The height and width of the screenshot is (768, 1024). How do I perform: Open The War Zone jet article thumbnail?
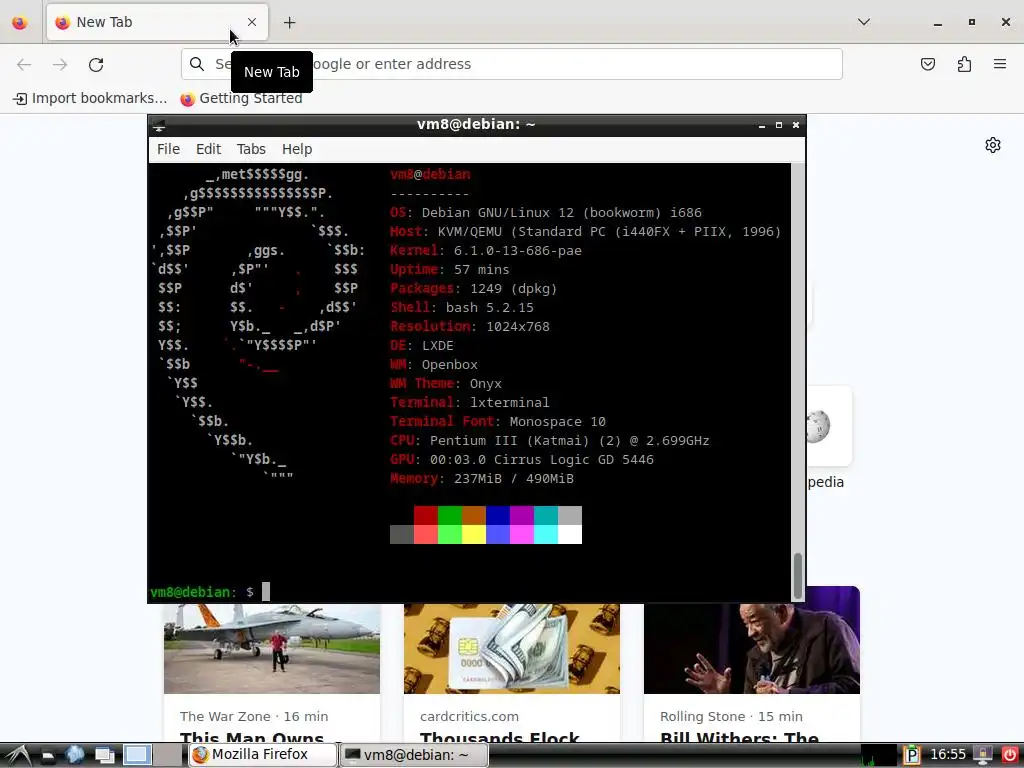(272, 648)
